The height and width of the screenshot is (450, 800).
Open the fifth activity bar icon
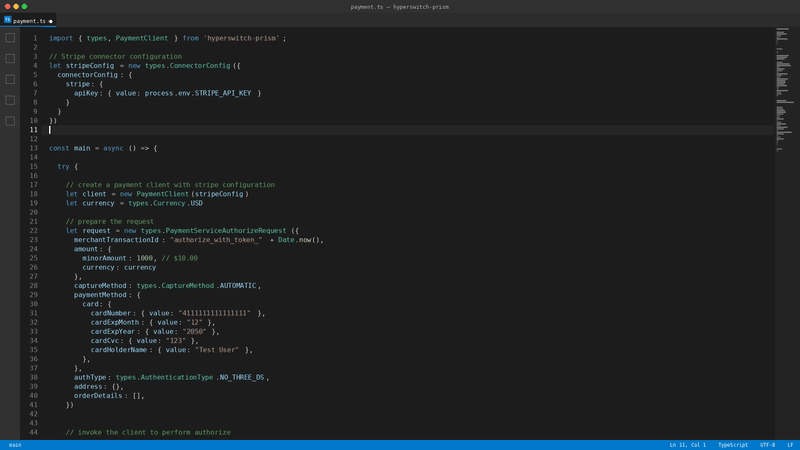tap(10, 121)
